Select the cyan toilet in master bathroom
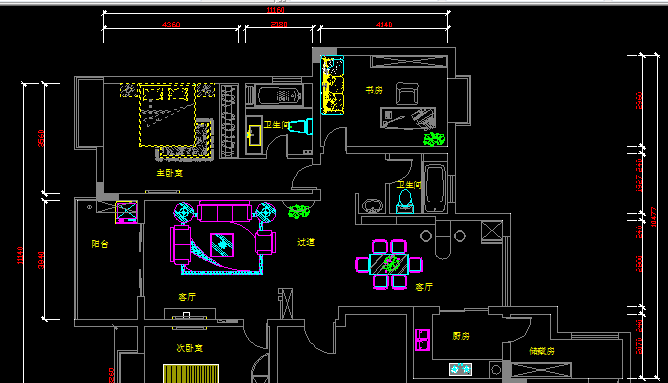 (x=301, y=127)
